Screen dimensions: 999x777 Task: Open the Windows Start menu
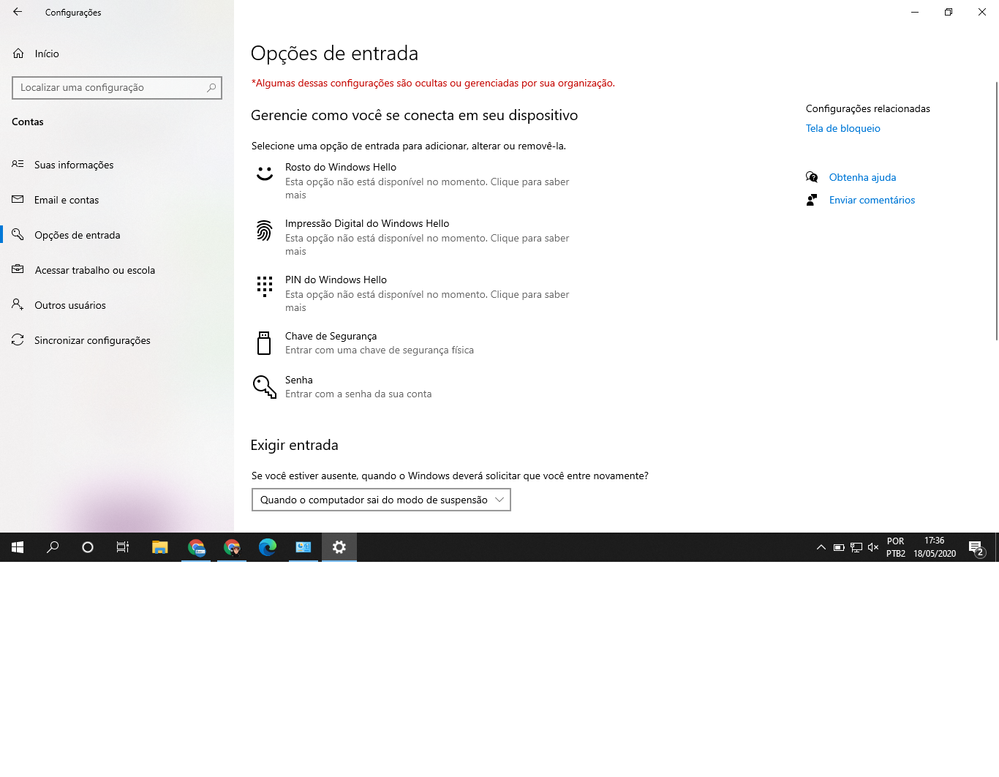[17, 547]
